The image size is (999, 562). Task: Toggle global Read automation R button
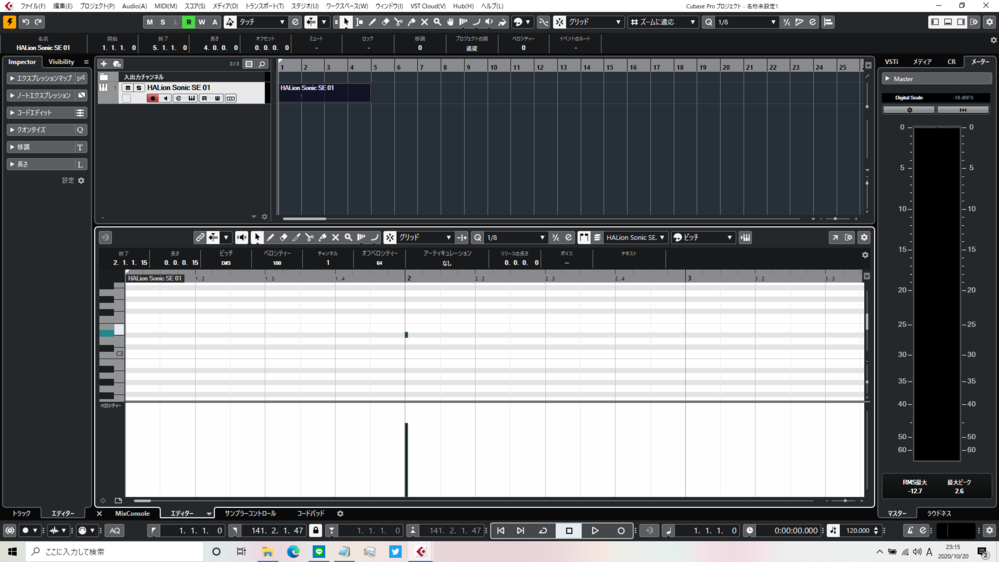189,22
